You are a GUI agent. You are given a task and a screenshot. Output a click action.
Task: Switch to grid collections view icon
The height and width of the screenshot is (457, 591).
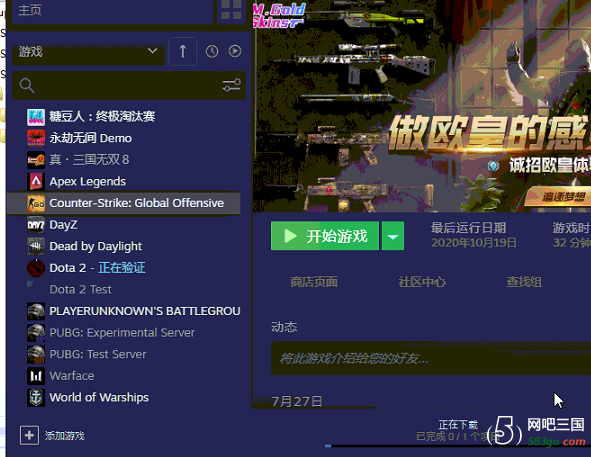coord(231,10)
